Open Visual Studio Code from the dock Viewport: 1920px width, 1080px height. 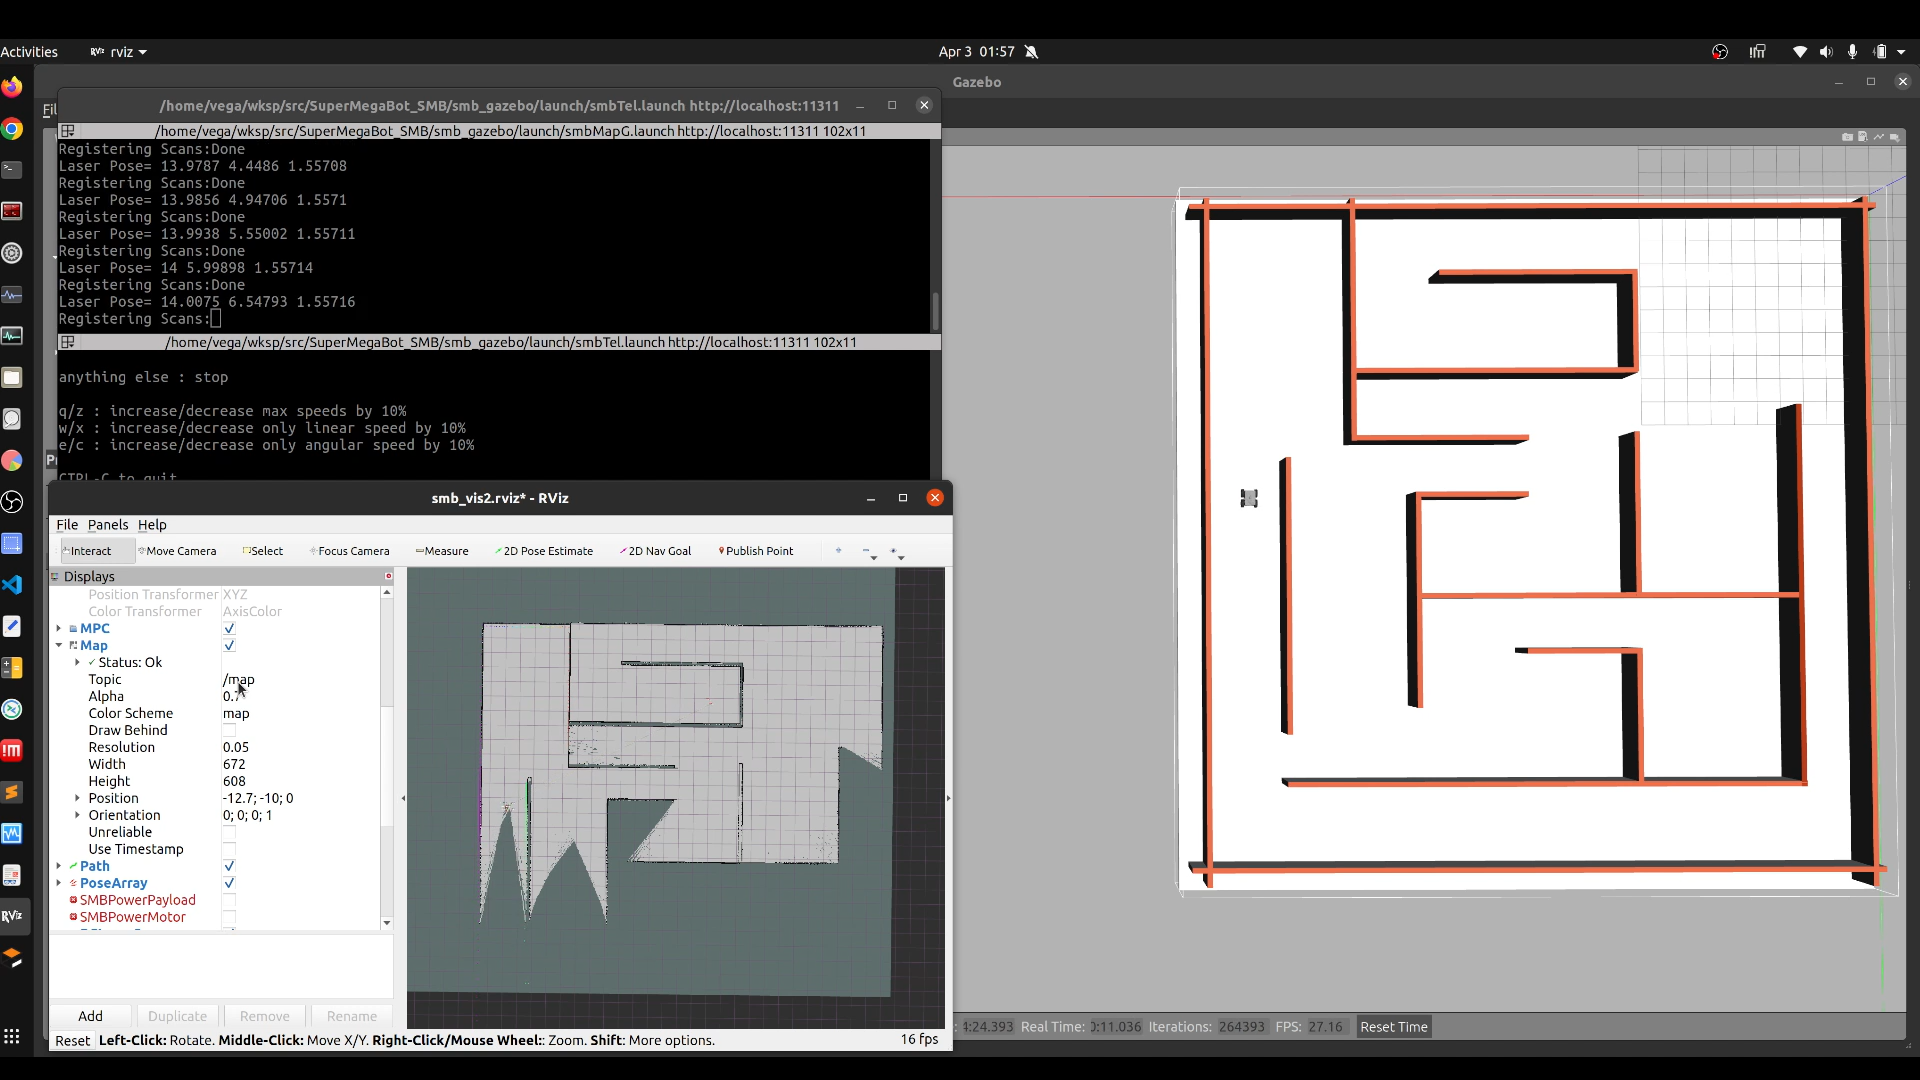click(12, 585)
